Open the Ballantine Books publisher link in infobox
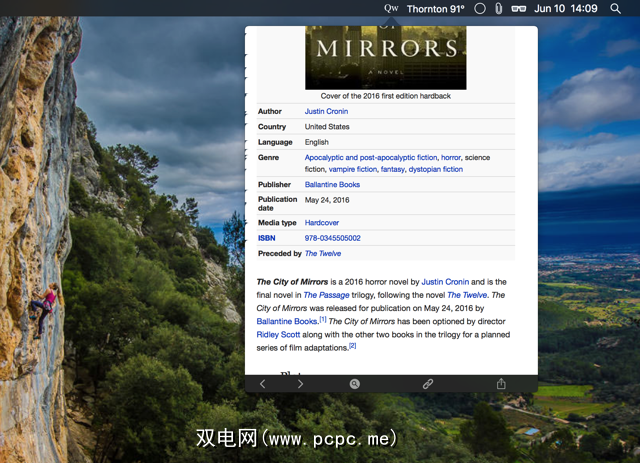The image size is (640, 463). pyautogui.click(x=332, y=185)
